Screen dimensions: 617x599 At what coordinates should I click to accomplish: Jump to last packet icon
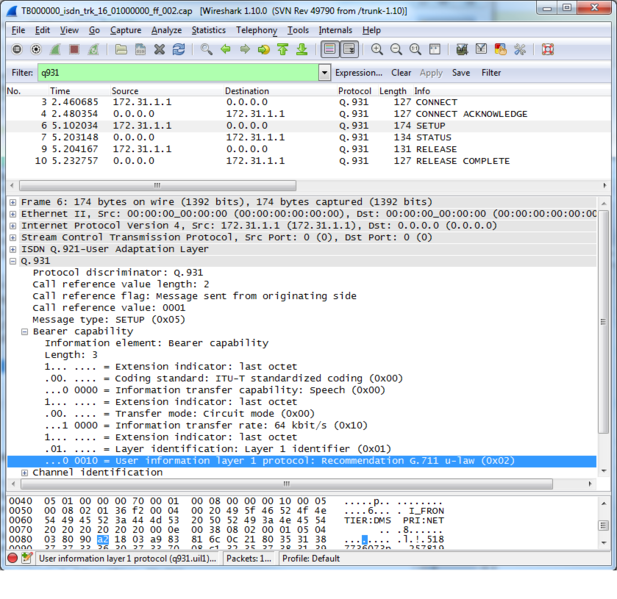click(x=302, y=50)
